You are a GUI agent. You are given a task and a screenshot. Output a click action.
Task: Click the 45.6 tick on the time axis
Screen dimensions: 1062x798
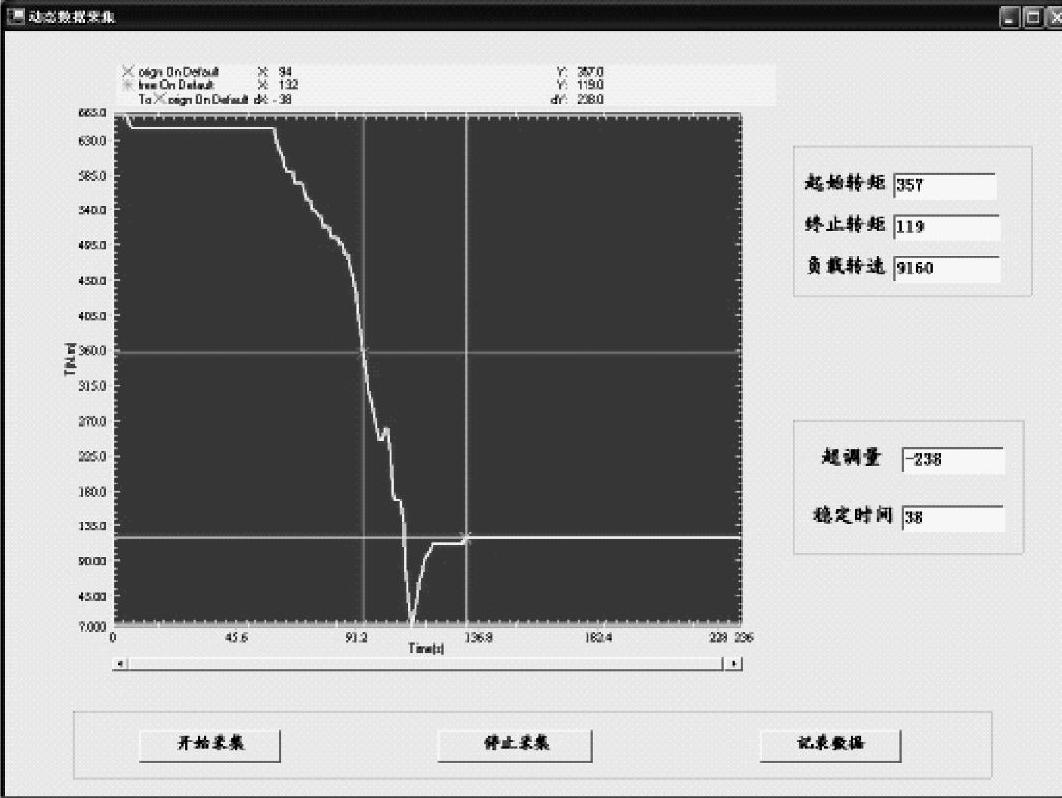[x=236, y=637]
